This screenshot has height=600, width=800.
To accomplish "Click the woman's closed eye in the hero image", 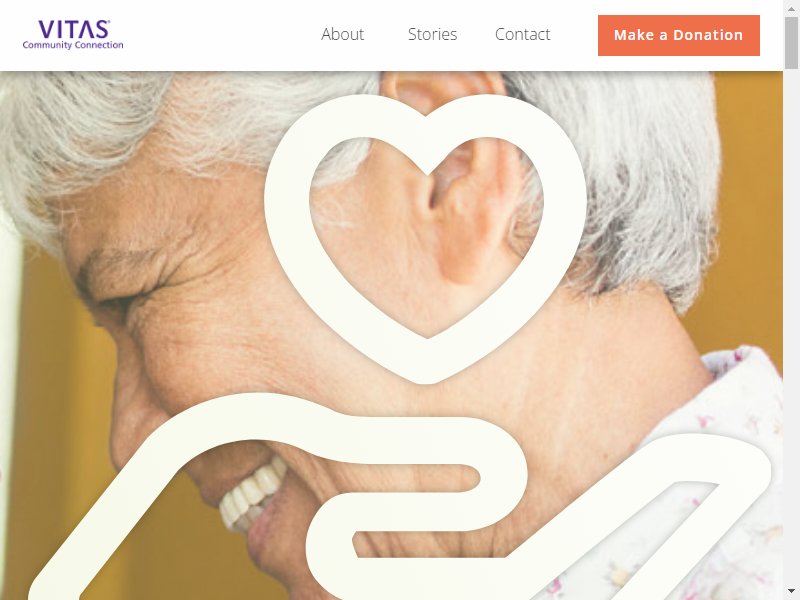I will [x=120, y=302].
